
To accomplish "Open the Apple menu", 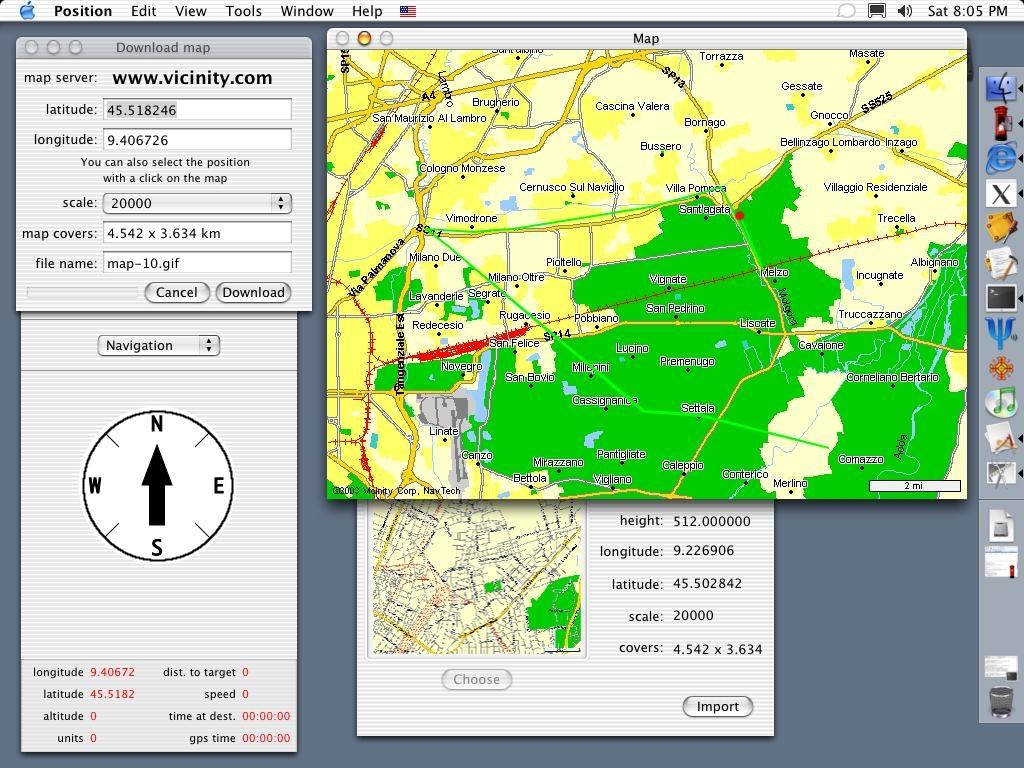I will [x=27, y=10].
